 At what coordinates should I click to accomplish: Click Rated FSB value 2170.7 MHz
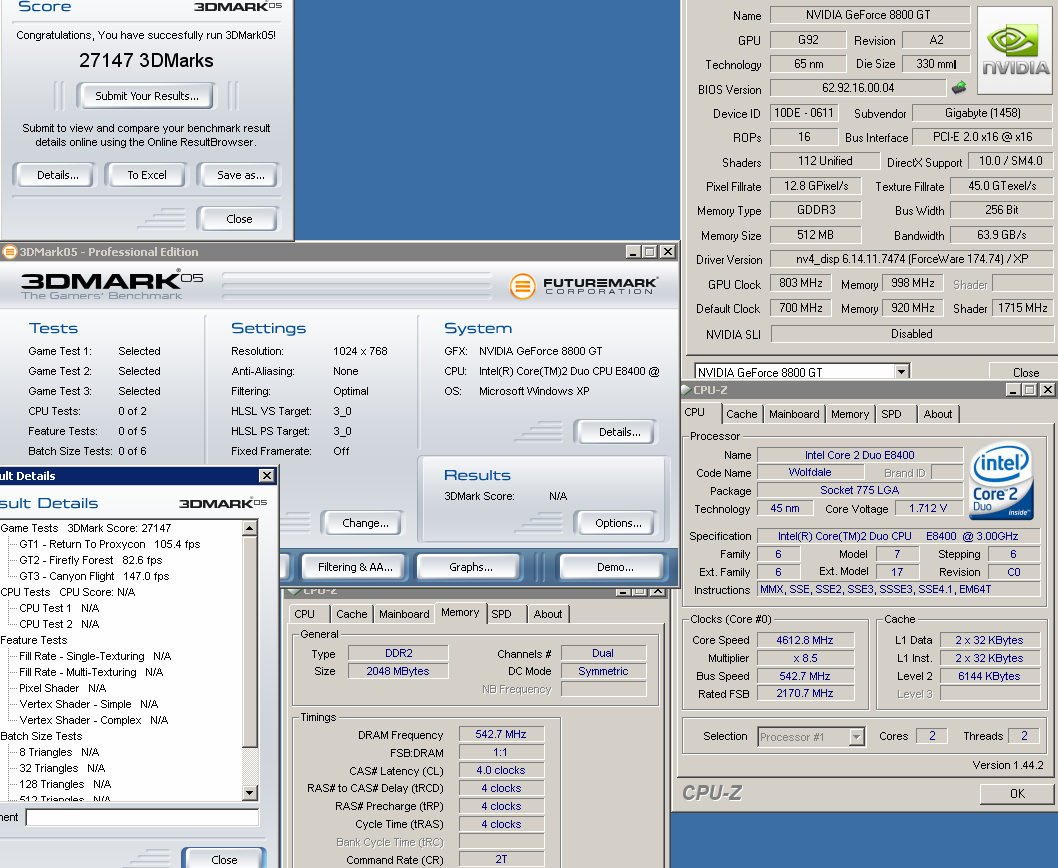(x=805, y=693)
